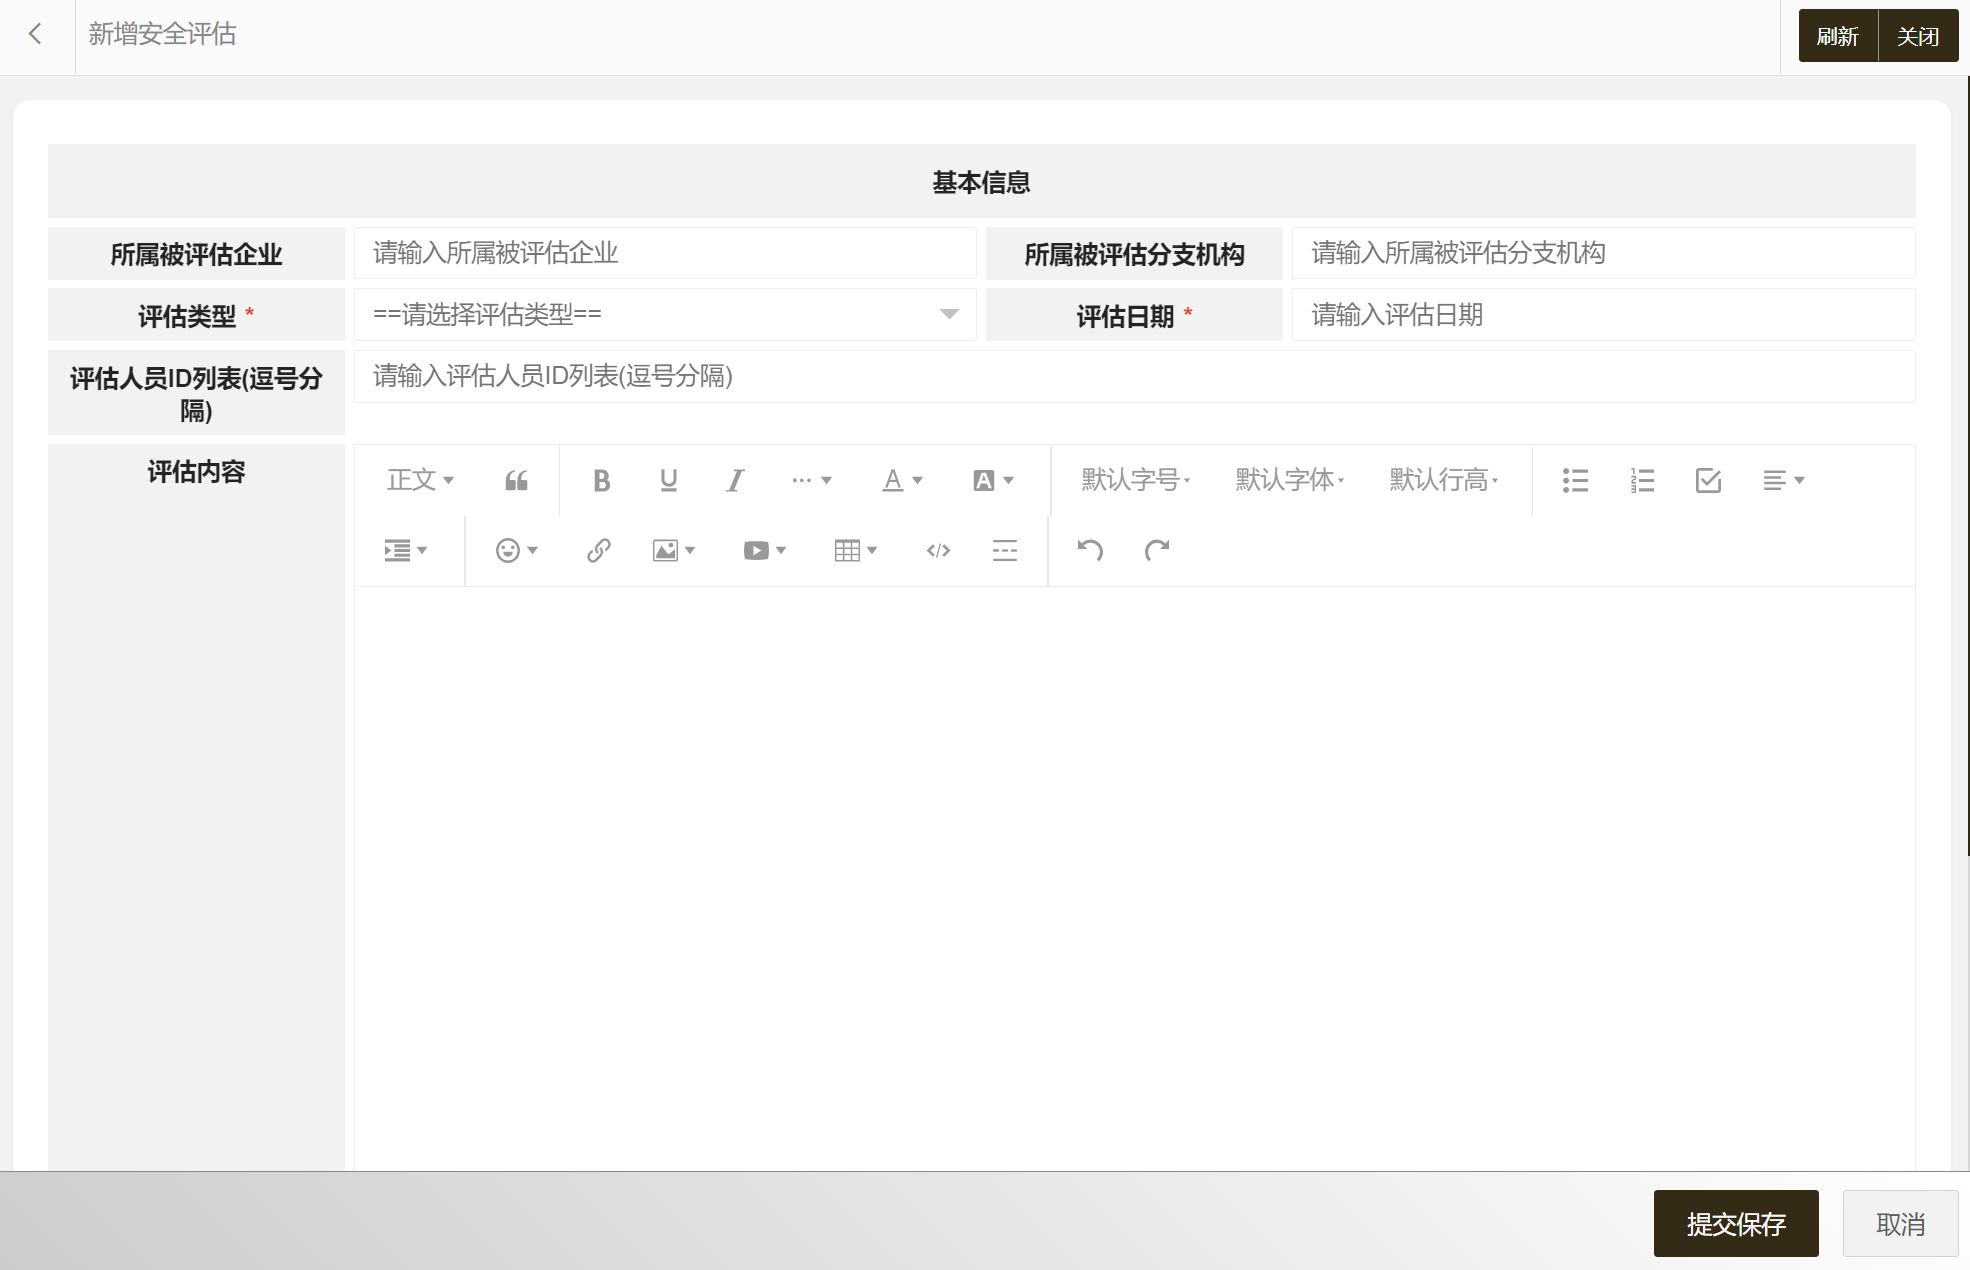The width and height of the screenshot is (1970, 1270).
Task: Open 正文 heading style dropdown
Action: 420,481
